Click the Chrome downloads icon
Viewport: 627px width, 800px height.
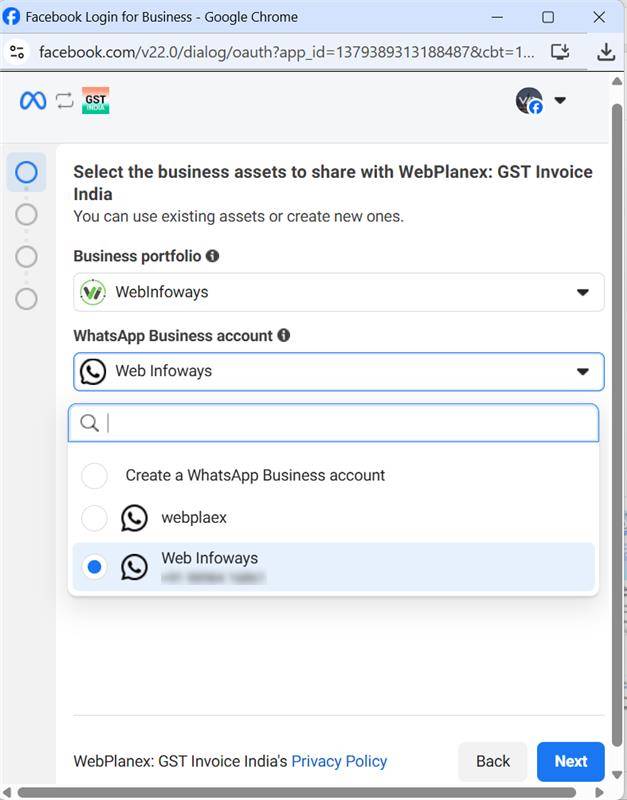point(605,52)
